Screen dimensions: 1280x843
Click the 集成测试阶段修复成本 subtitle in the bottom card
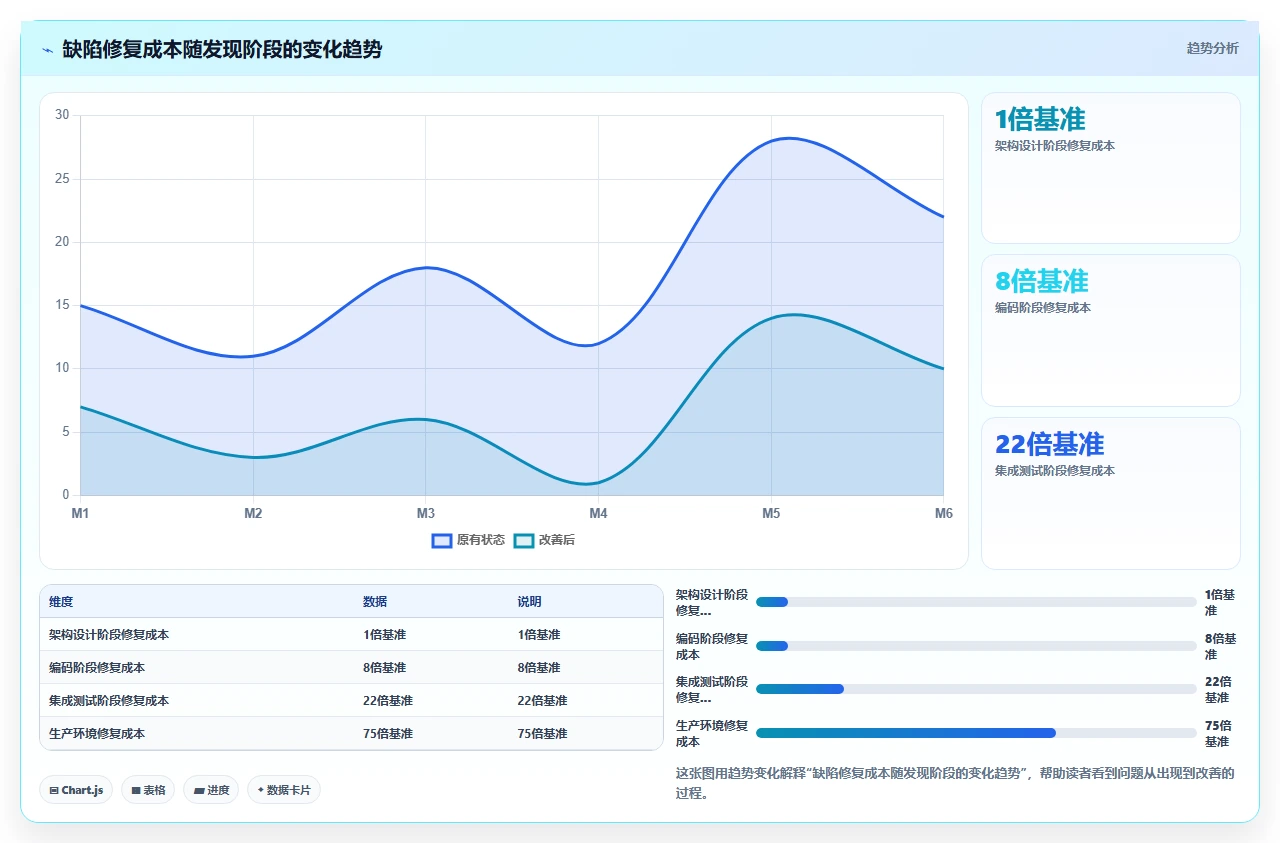[1055, 471]
